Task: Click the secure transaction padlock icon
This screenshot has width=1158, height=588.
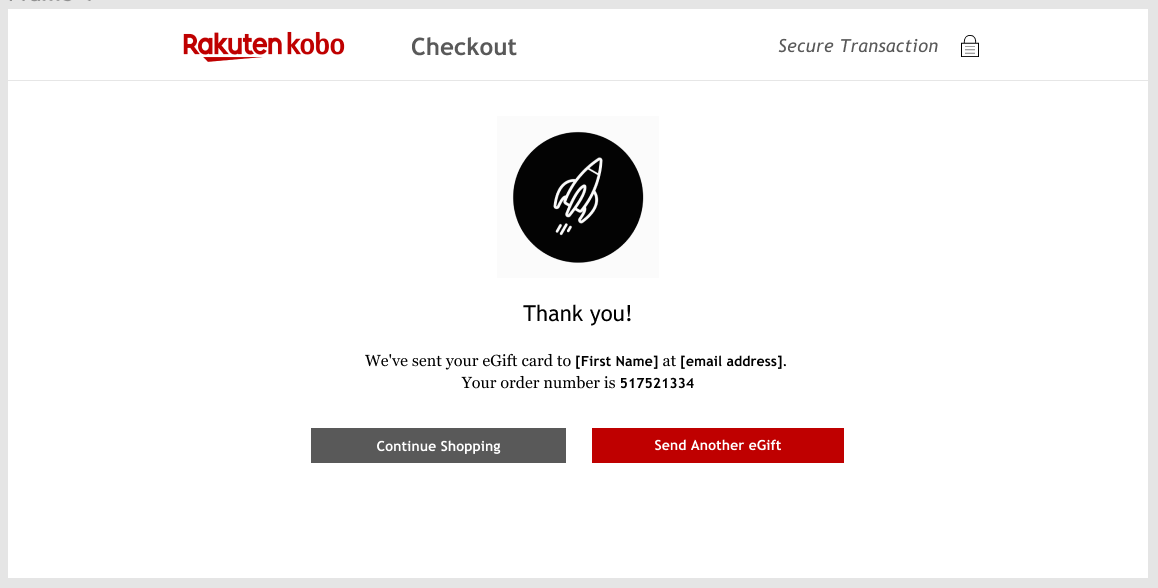Action: pyautogui.click(x=969, y=46)
